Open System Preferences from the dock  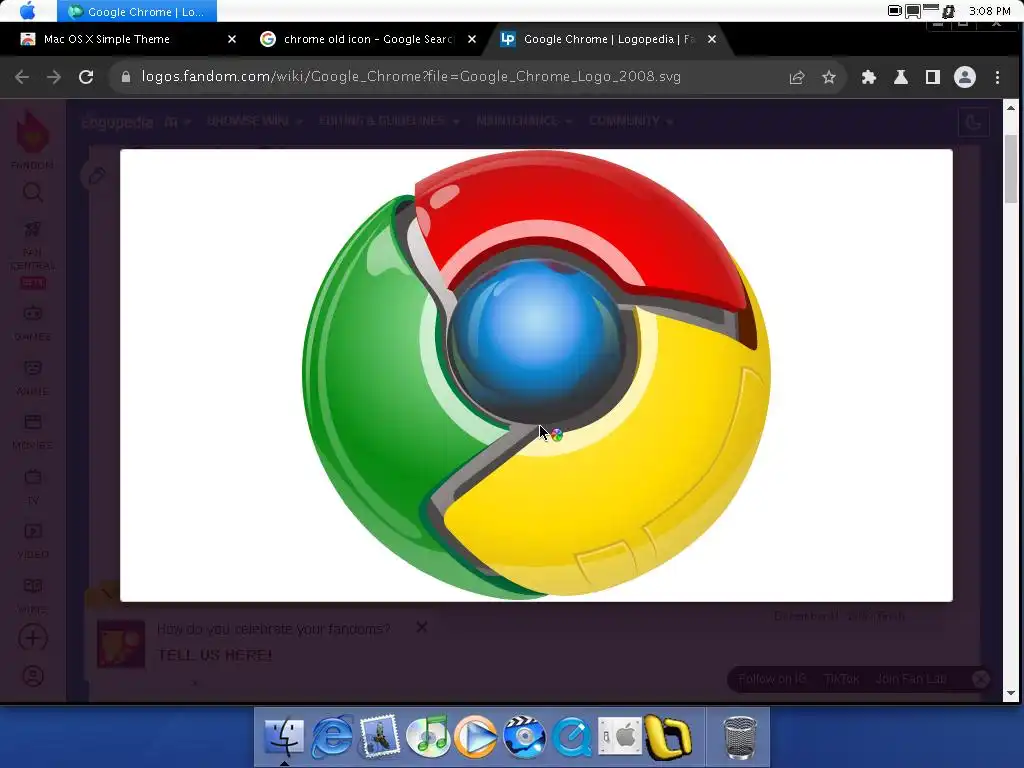click(620, 737)
